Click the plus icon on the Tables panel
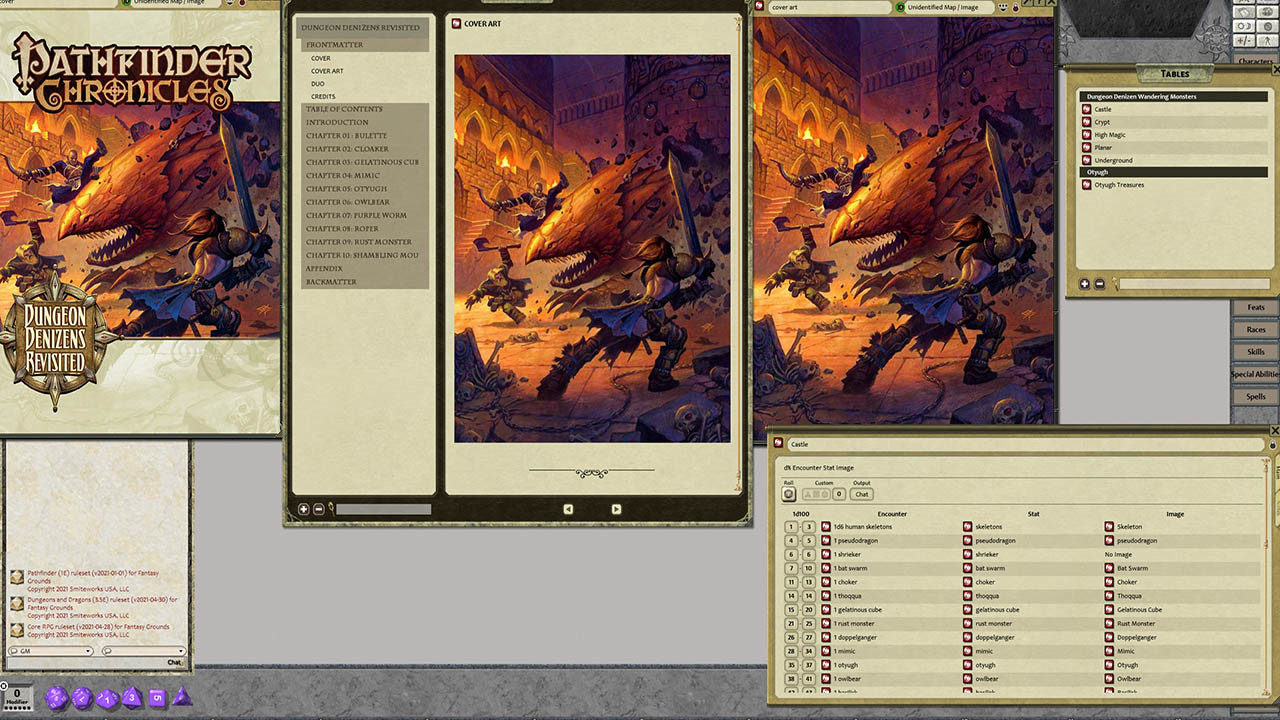The width and height of the screenshot is (1280, 720). [1084, 283]
